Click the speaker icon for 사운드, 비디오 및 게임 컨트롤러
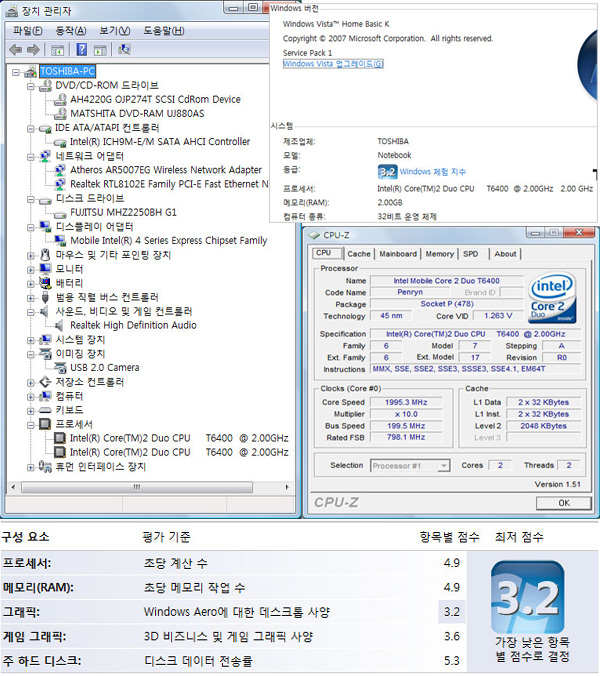 click(x=45, y=311)
